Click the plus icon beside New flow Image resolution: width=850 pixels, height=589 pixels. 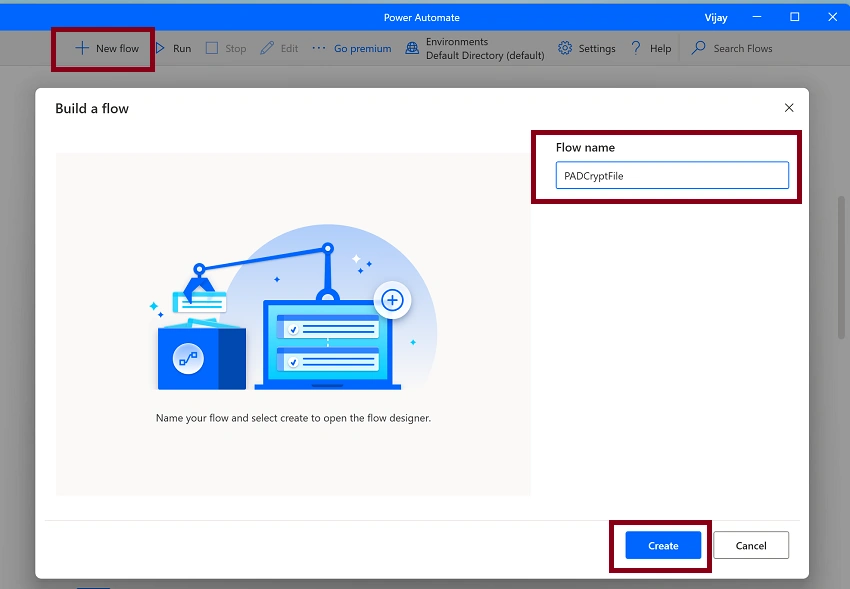coord(82,48)
